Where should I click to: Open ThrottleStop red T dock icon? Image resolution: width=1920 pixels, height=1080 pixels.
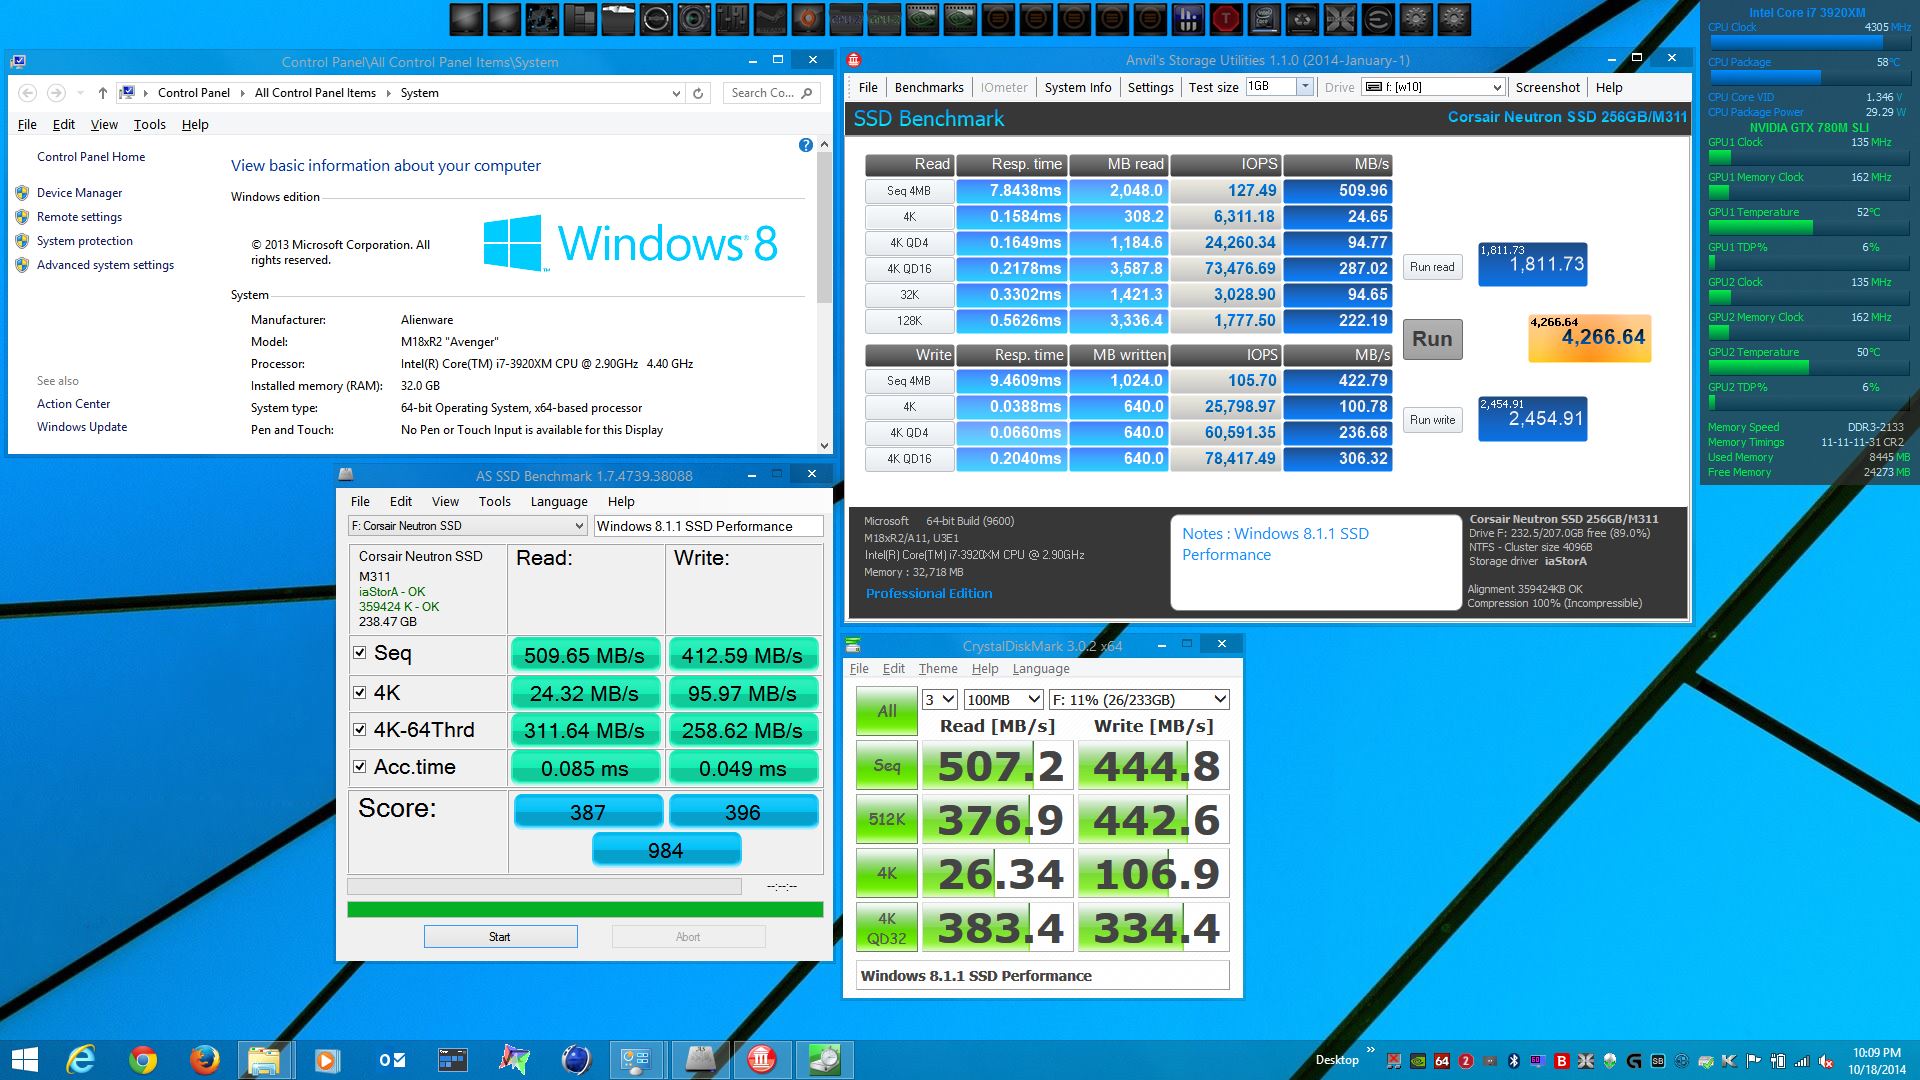pos(1225,19)
